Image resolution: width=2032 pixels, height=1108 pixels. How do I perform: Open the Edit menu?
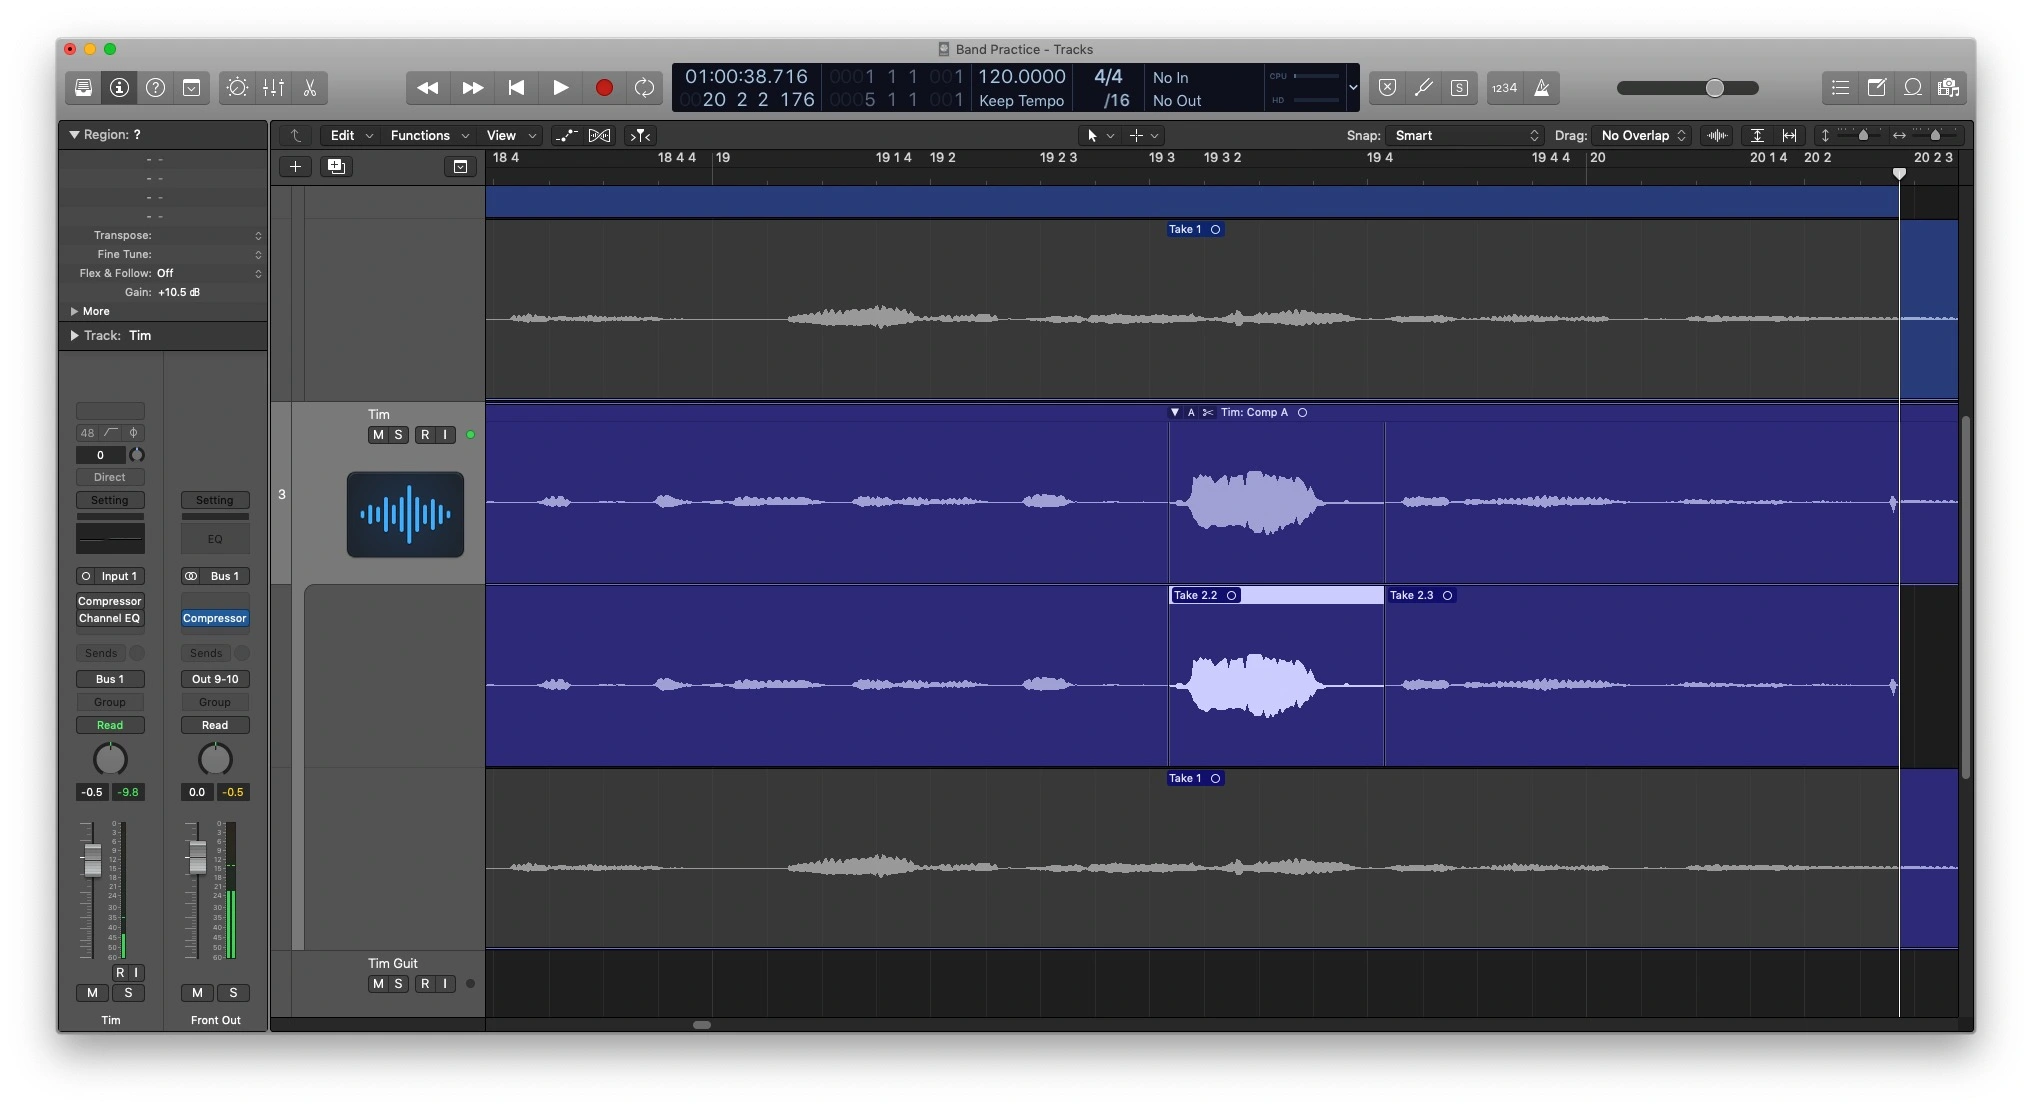(x=351, y=136)
